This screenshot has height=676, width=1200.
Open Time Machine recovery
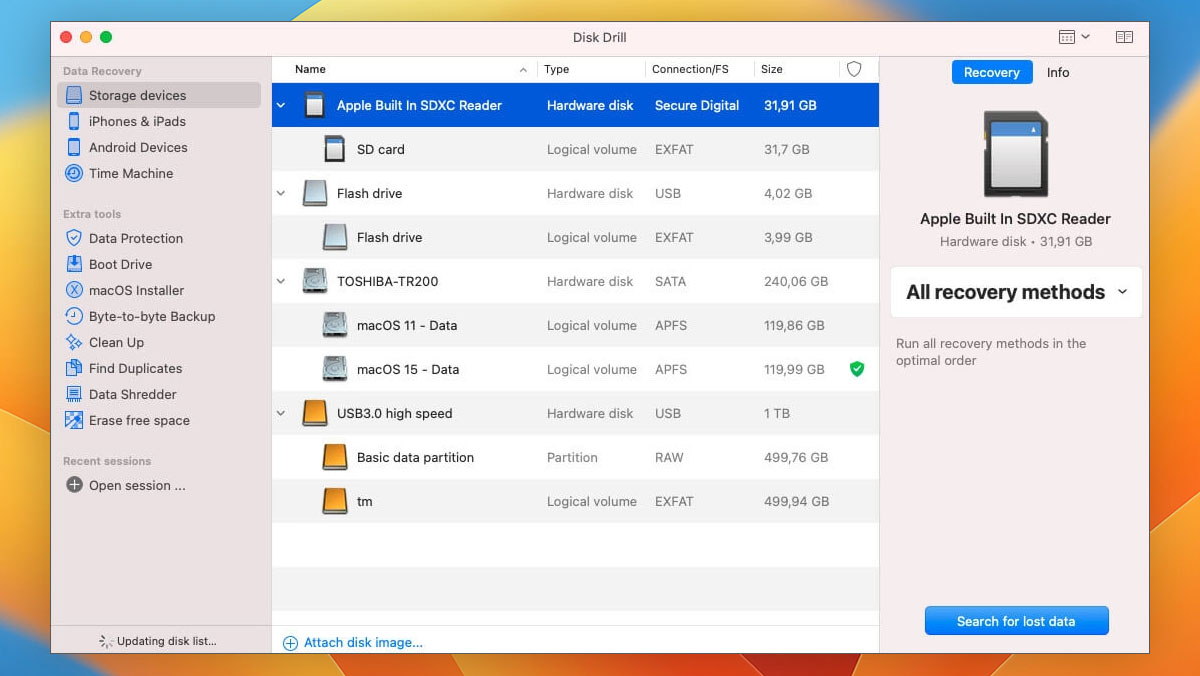tap(131, 173)
